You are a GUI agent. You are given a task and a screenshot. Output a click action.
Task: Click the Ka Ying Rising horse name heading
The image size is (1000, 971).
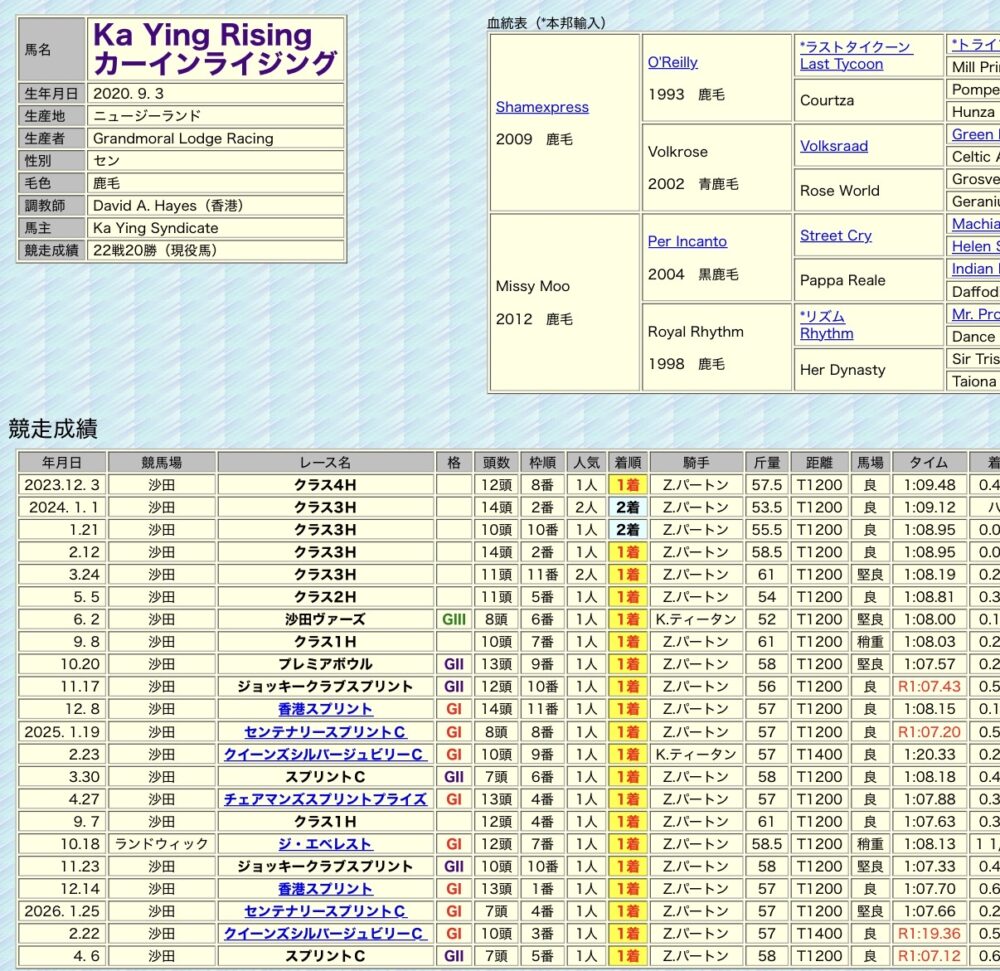(214, 49)
